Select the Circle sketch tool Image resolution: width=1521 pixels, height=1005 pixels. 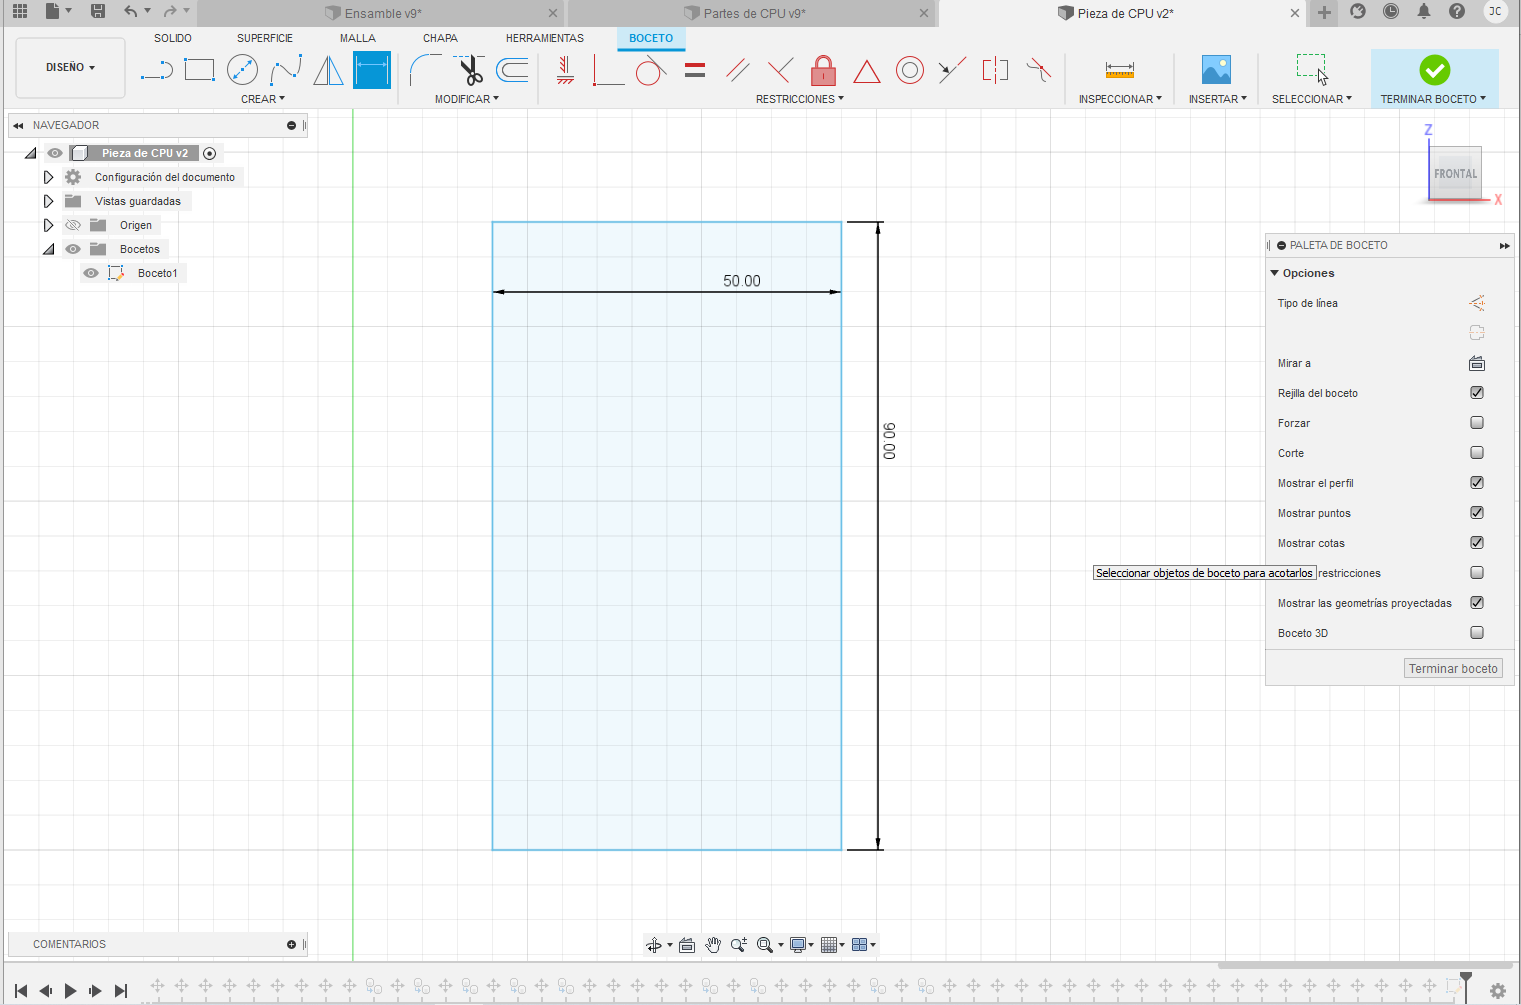point(243,70)
